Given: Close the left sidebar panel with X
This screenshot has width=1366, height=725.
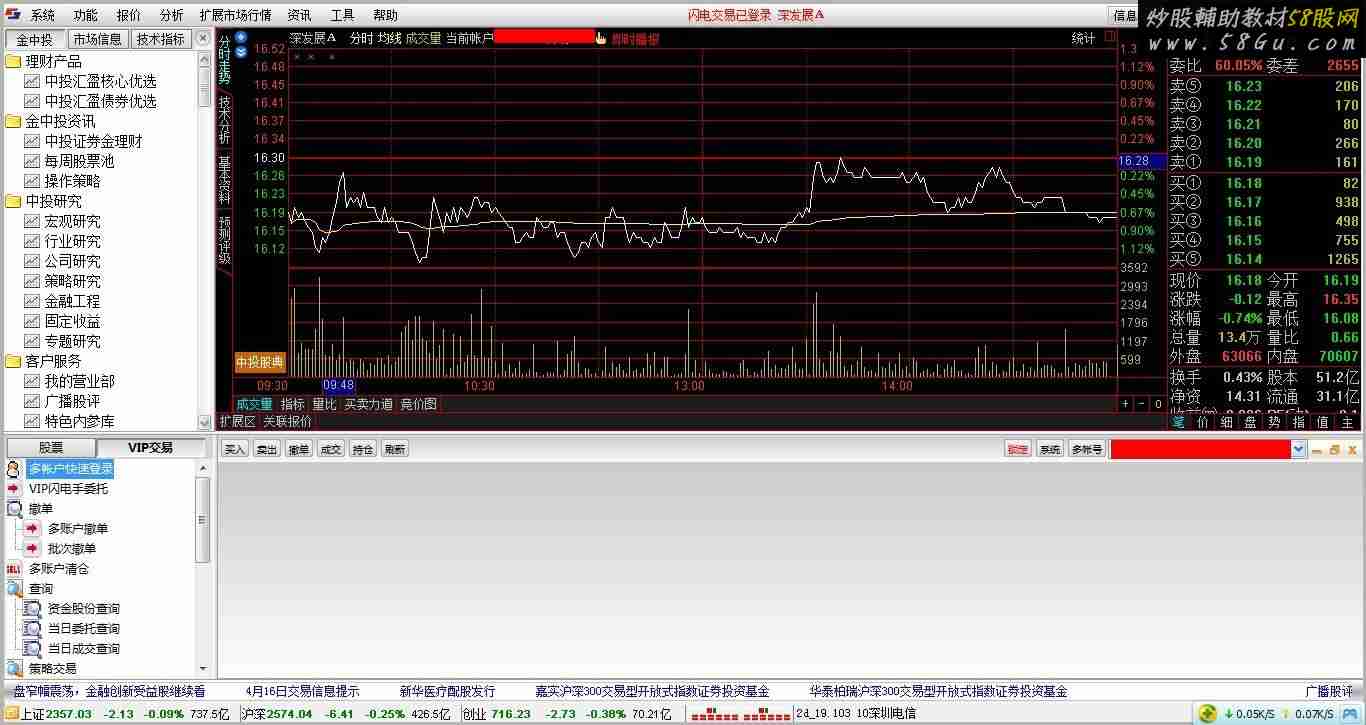Looking at the screenshot, I should (203, 39).
